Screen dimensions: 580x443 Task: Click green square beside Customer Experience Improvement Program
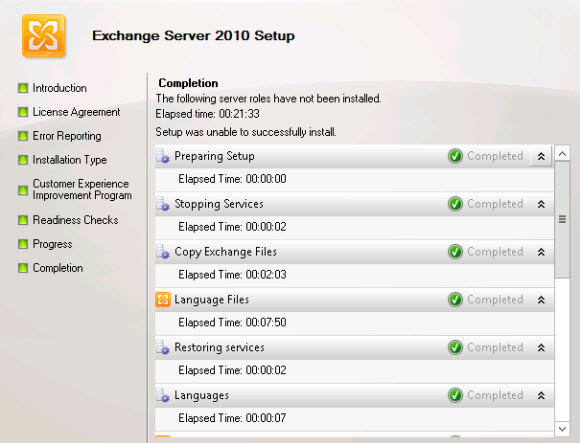pyautogui.click(x=23, y=190)
